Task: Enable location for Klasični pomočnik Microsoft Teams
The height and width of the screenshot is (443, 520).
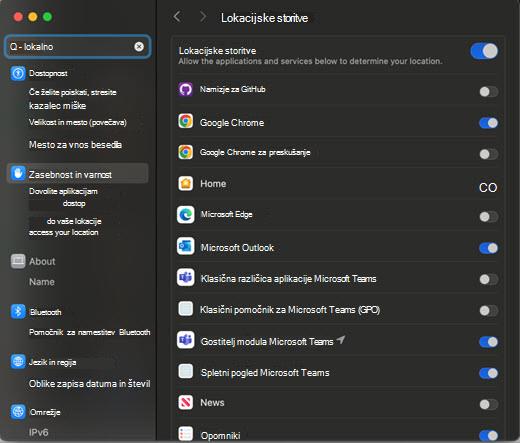Action: click(x=489, y=311)
